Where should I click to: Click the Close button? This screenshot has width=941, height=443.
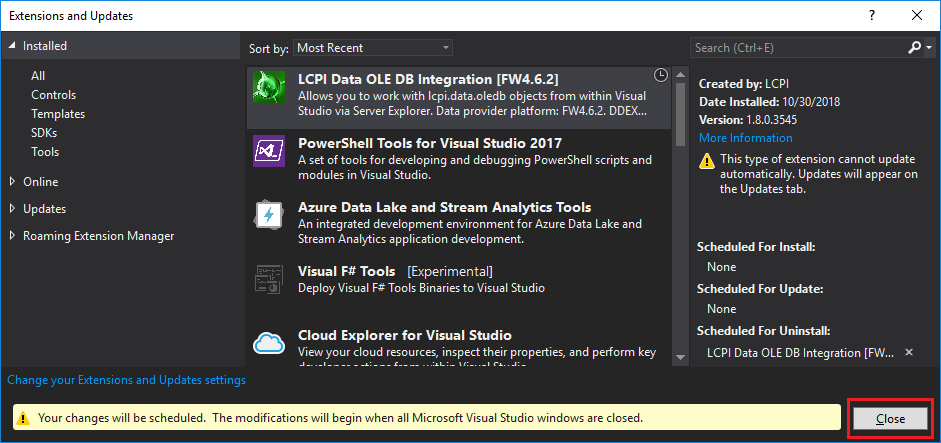(891, 418)
